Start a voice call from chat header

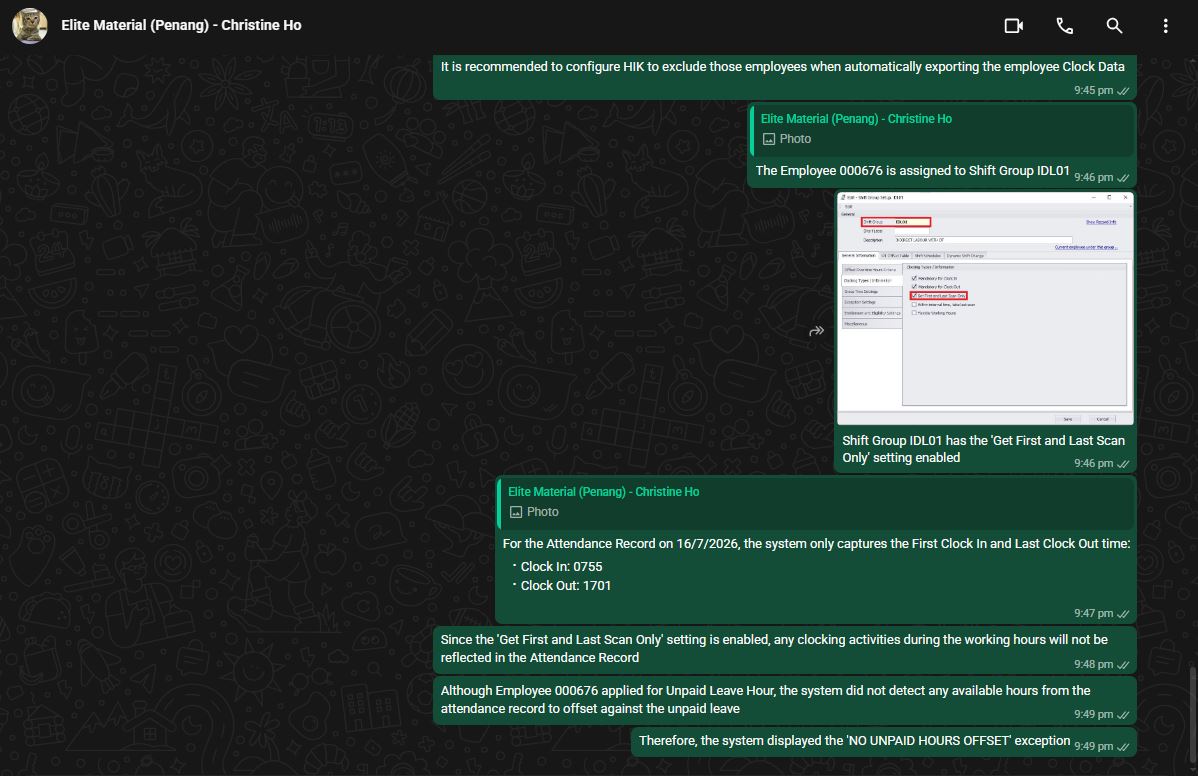(1064, 26)
